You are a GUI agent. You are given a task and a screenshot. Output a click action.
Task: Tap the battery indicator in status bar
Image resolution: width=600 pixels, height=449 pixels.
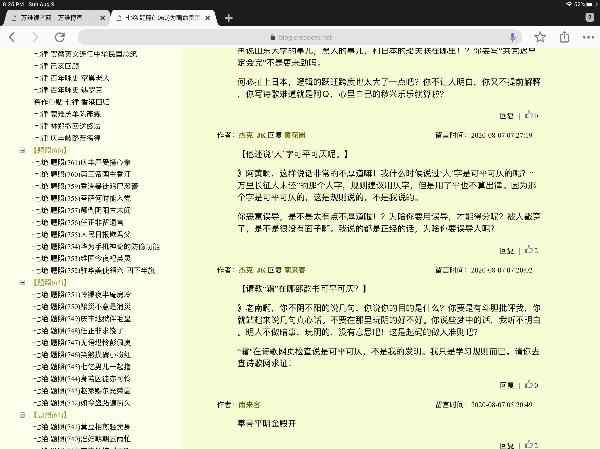[x=591, y=4]
